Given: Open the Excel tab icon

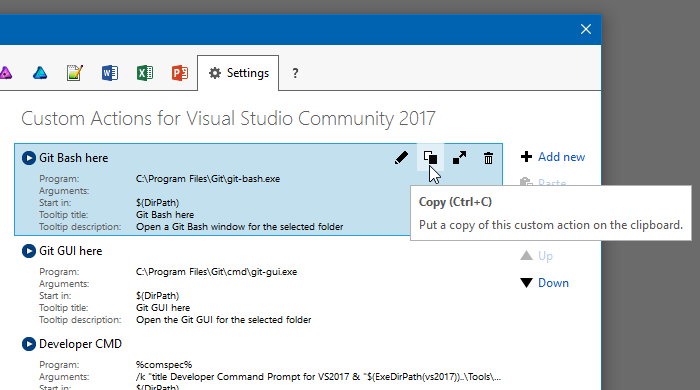Looking at the screenshot, I should point(145,73).
